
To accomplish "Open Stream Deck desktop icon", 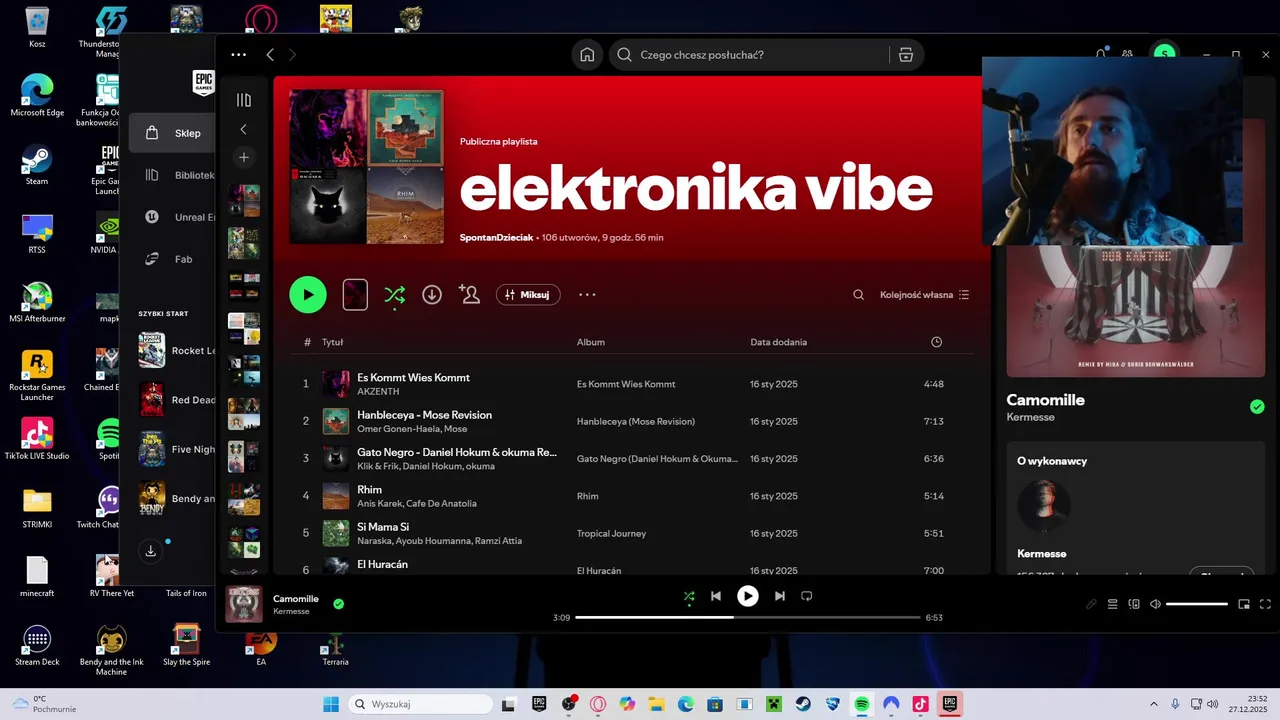I will 37,645.
